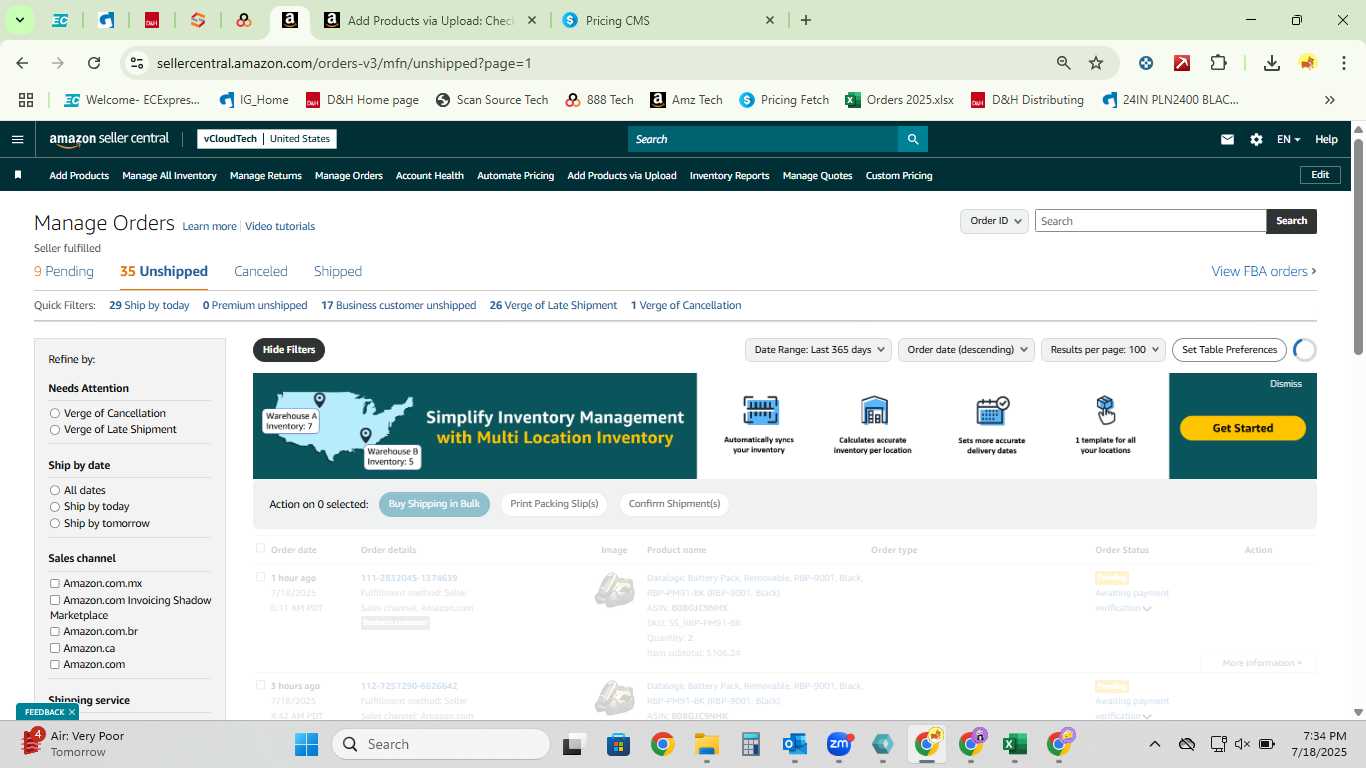
Task: Open Microsoft Store from the taskbar
Action: tap(618, 744)
